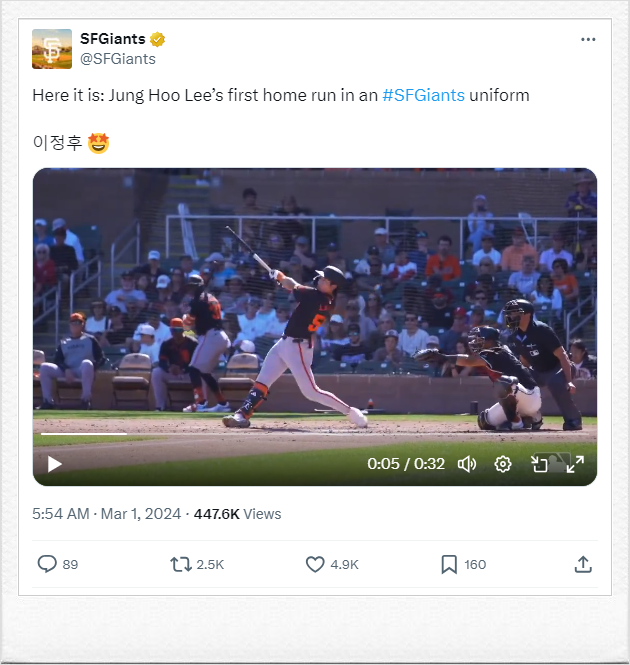630x665 pixels.
Task: Open the share upload icon
Action: (x=583, y=564)
